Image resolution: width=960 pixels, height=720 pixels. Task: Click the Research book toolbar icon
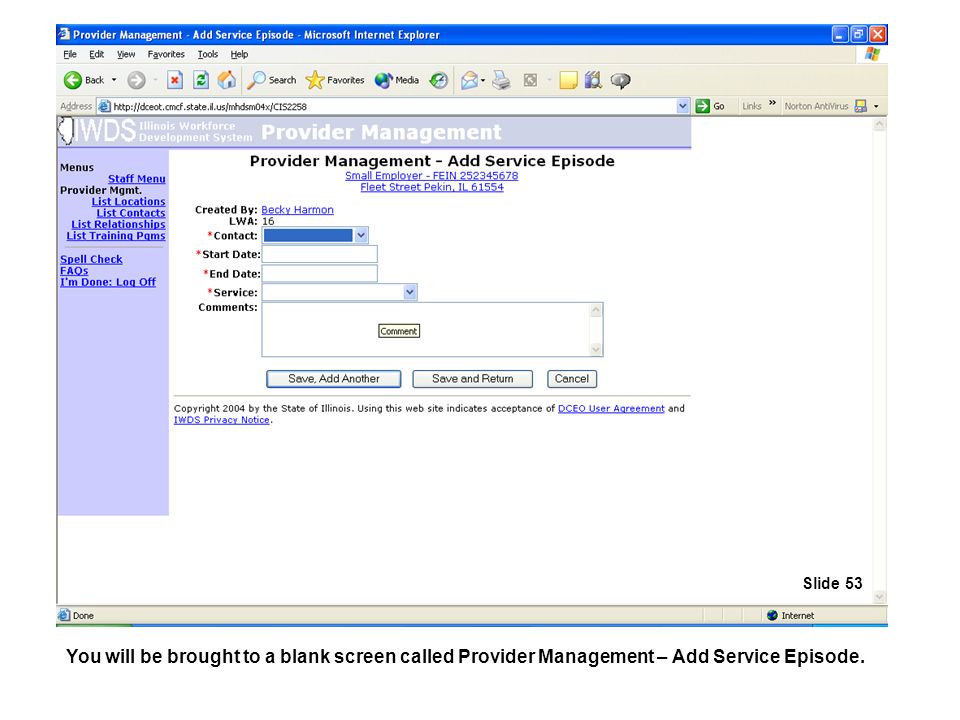(x=593, y=80)
